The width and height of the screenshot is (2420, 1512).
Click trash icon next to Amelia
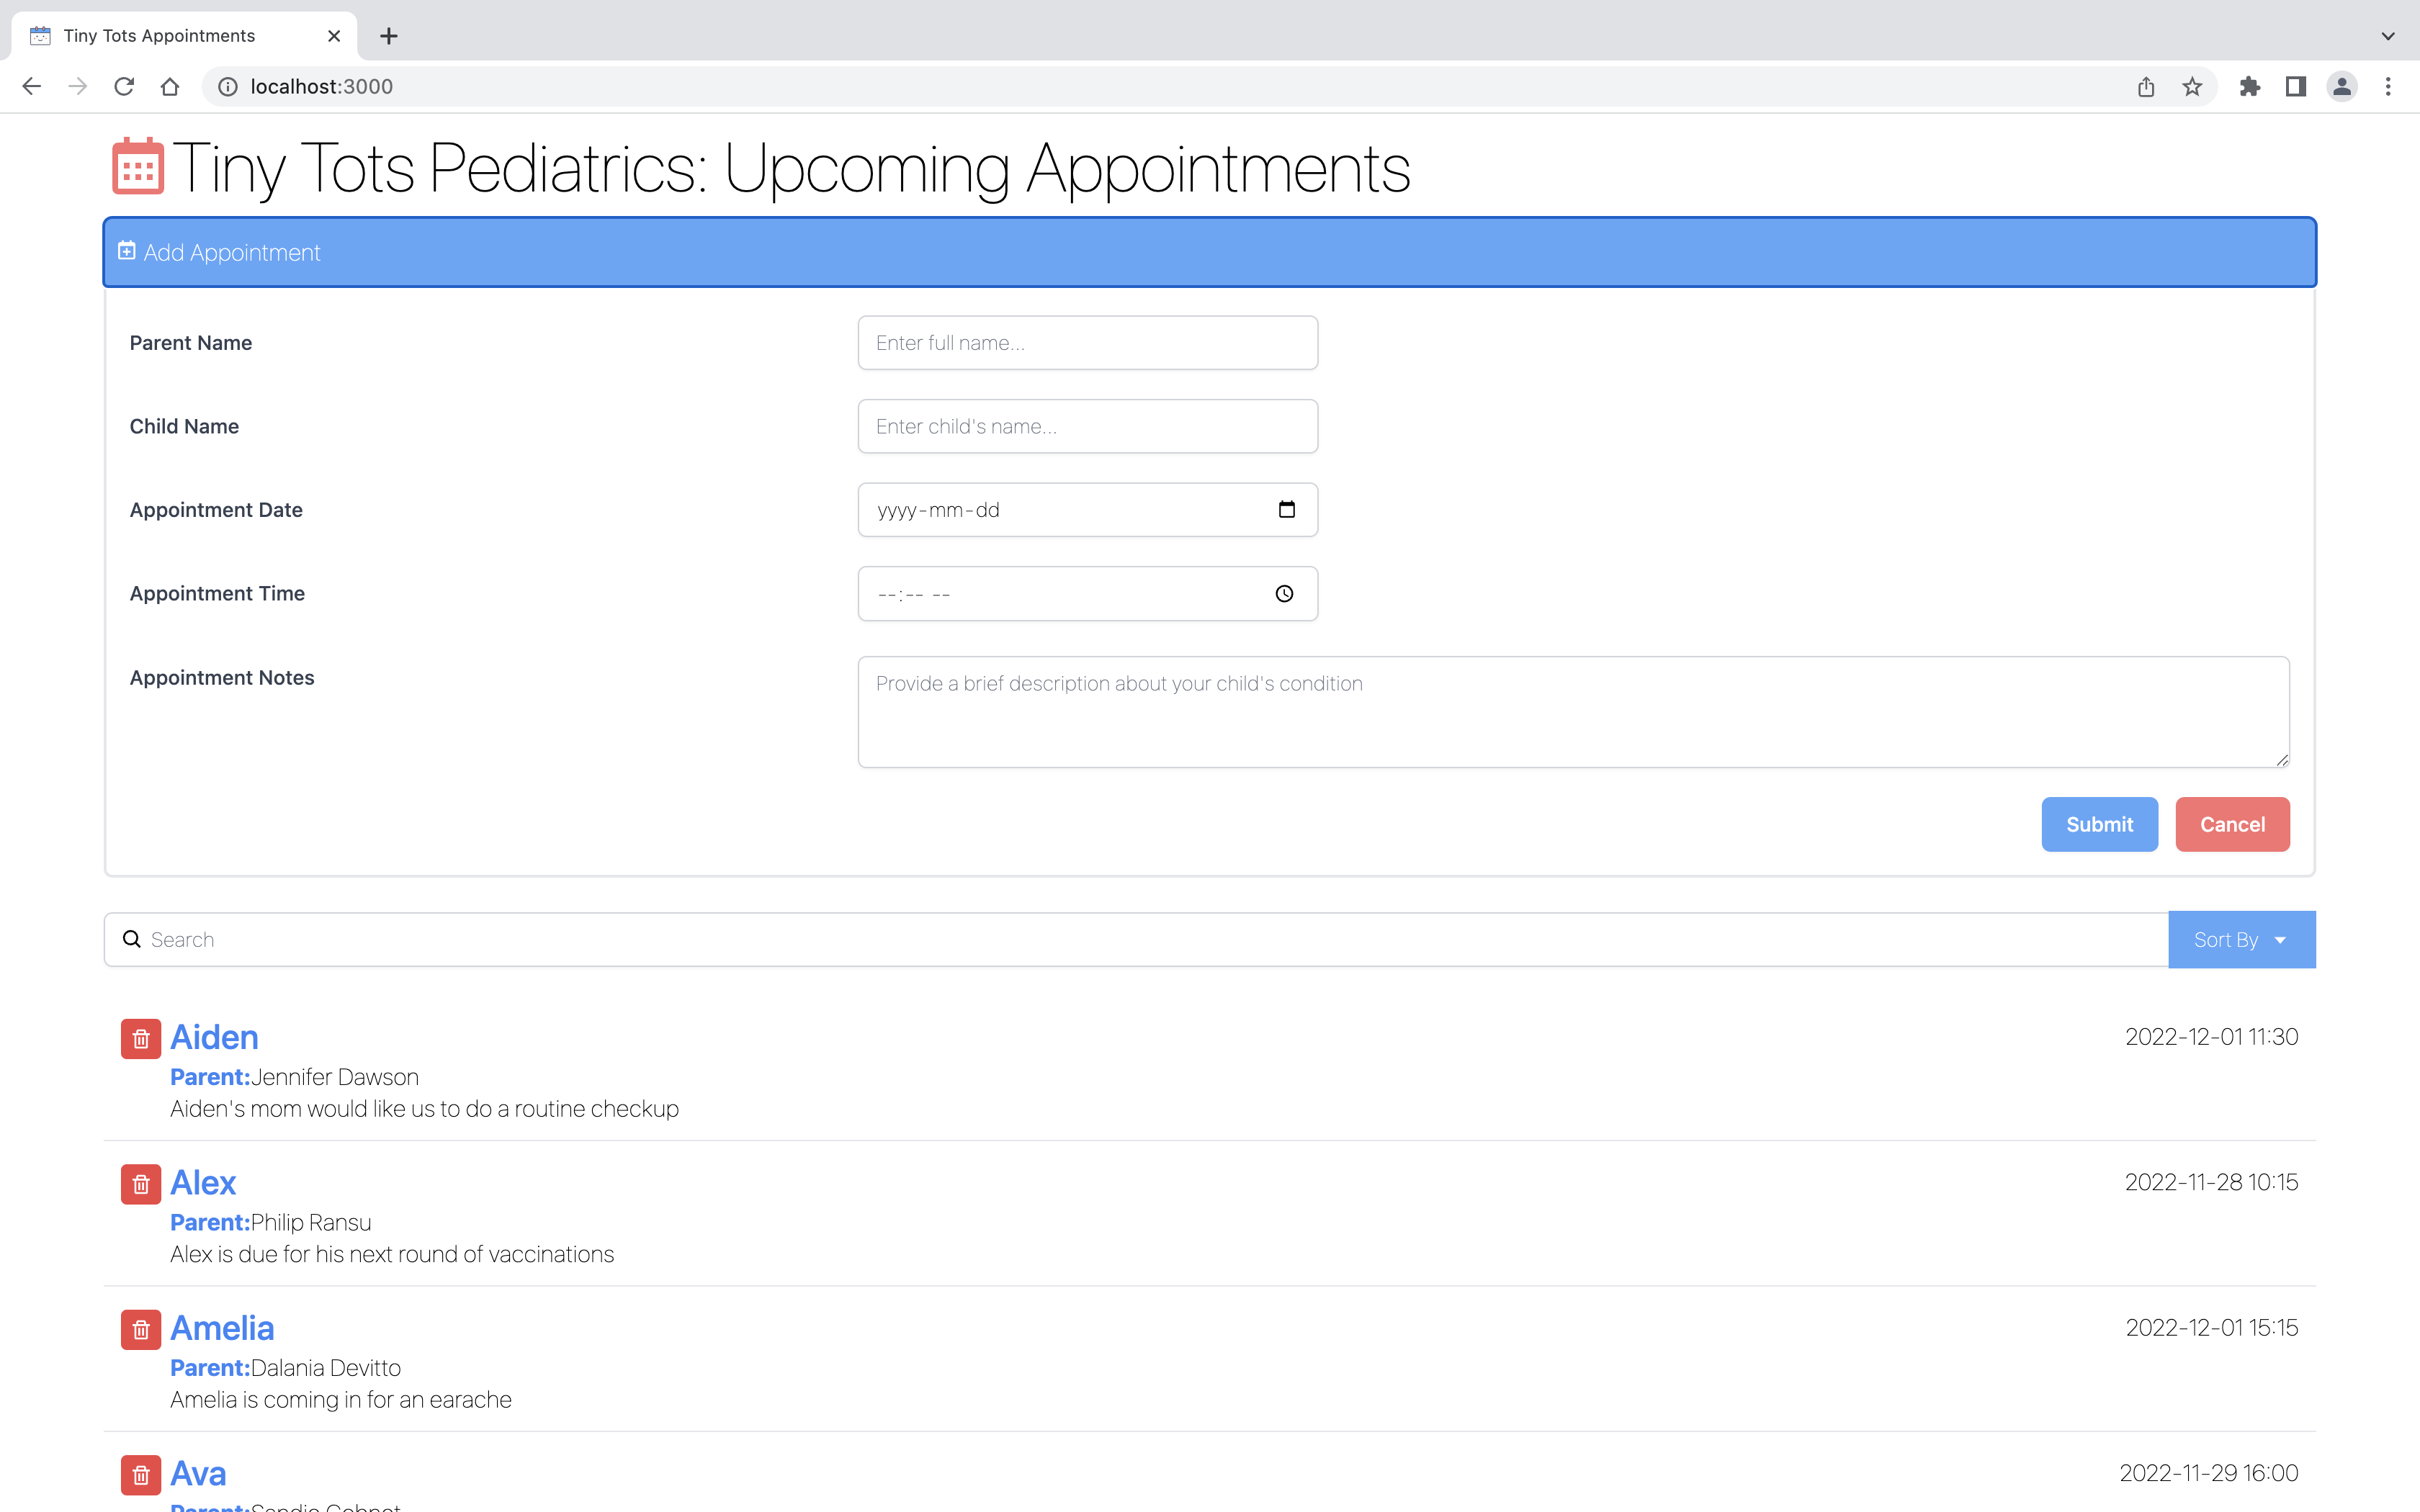click(x=141, y=1329)
